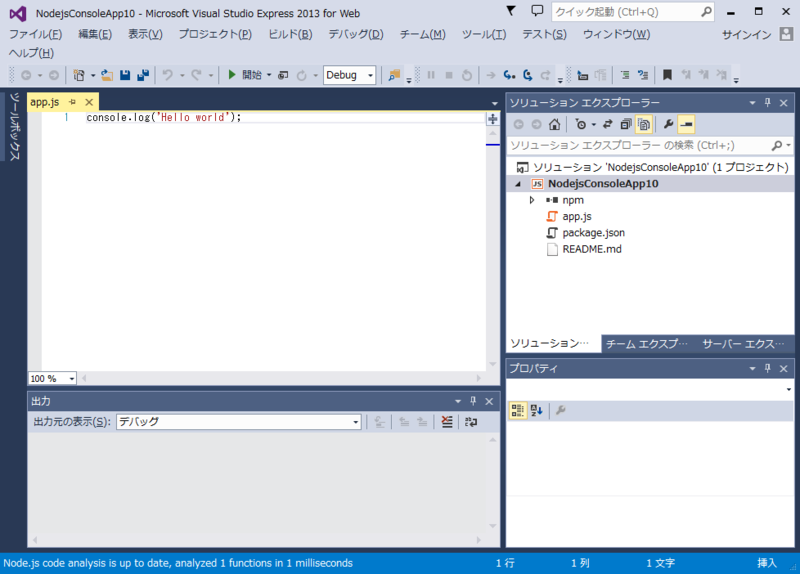Click the Solution Explorer Home icon
Screen dimensions: 800x574
click(555, 124)
